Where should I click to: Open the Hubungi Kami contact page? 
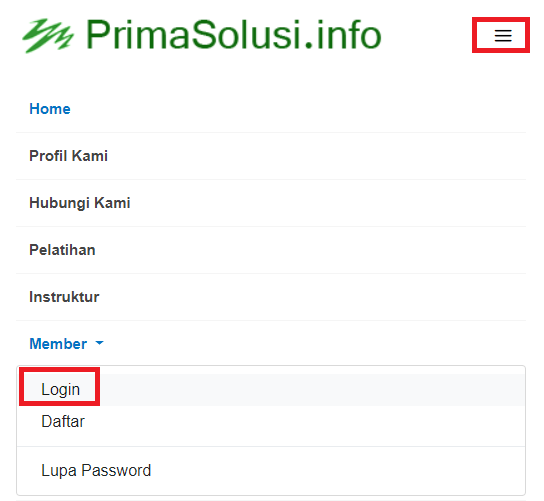[x=79, y=203]
